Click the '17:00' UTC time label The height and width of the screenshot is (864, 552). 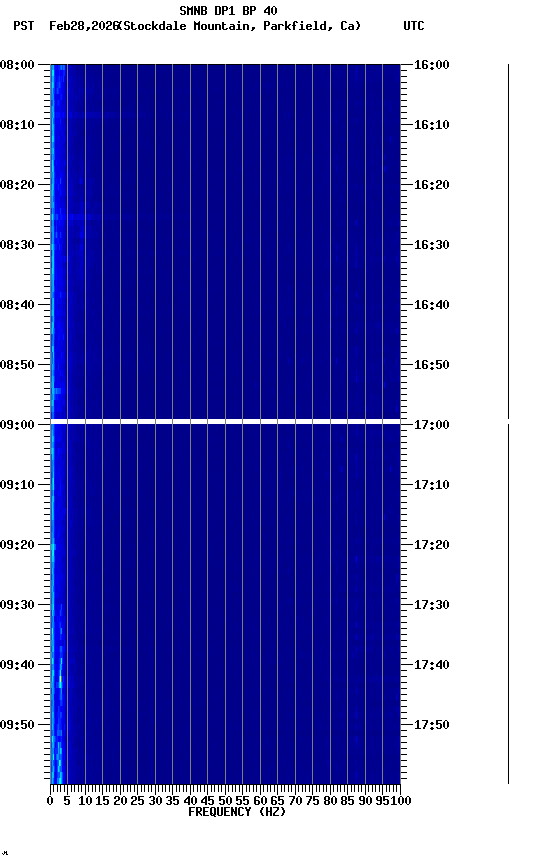pos(432,425)
